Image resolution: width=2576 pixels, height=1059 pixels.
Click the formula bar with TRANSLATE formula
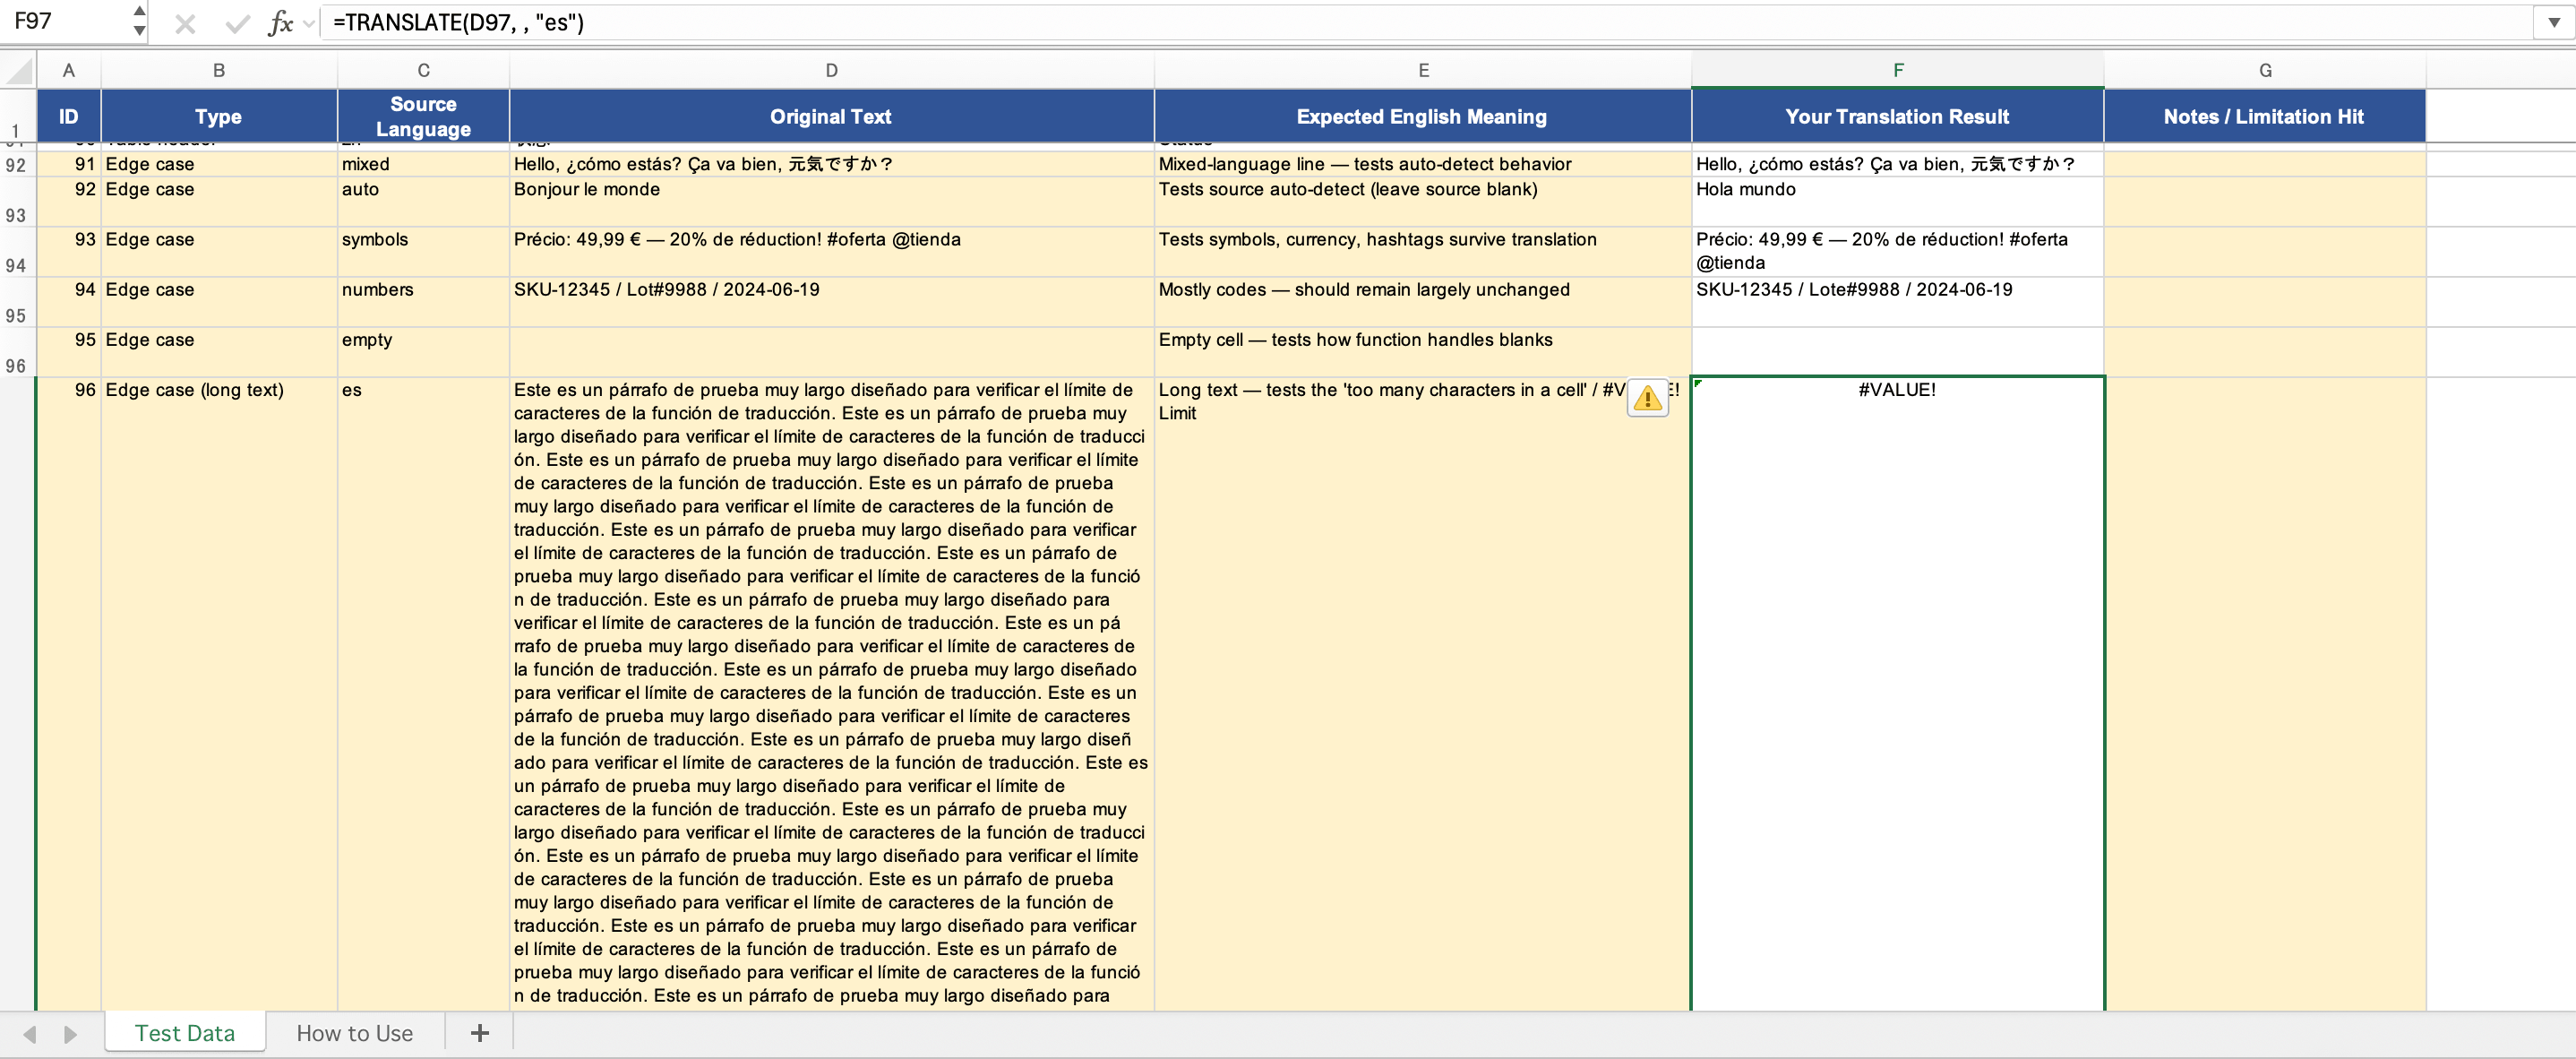click(x=1426, y=22)
